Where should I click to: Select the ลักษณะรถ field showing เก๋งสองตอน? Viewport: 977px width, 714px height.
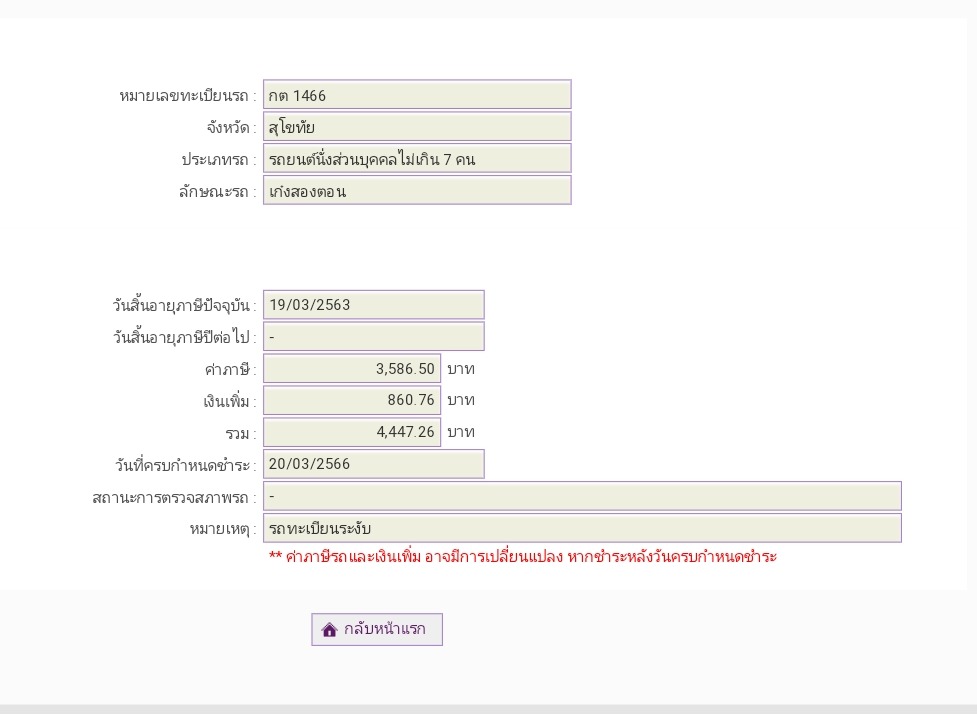point(417,190)
